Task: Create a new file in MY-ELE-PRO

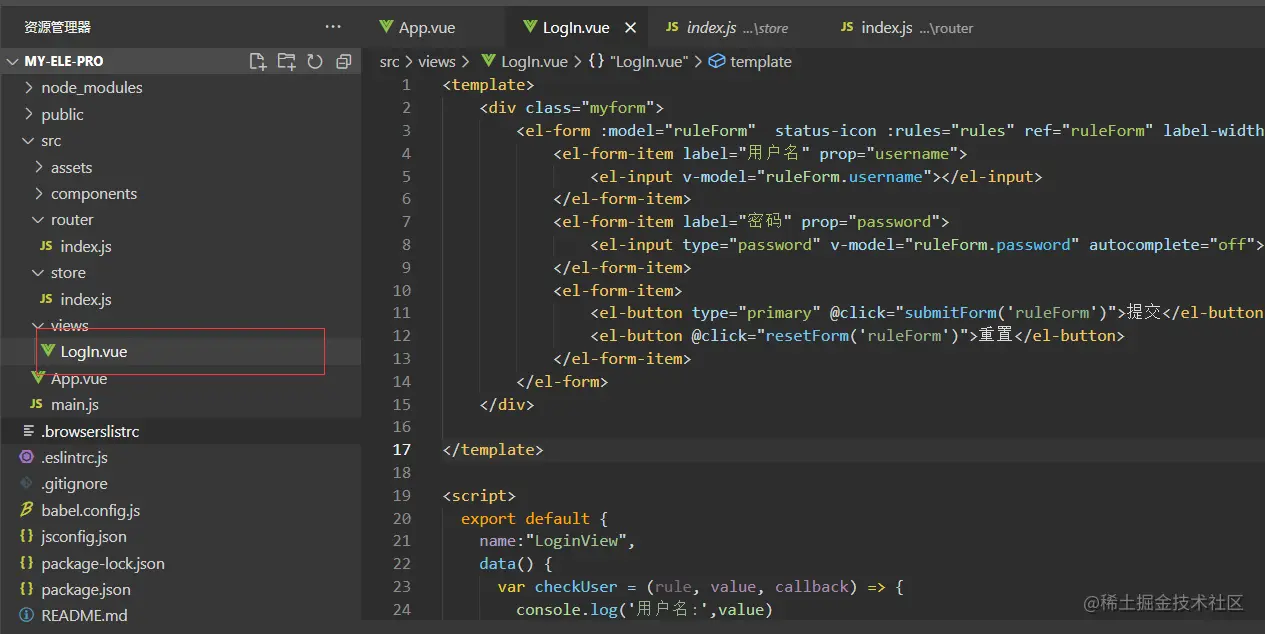Action: [x=257, y=61]
